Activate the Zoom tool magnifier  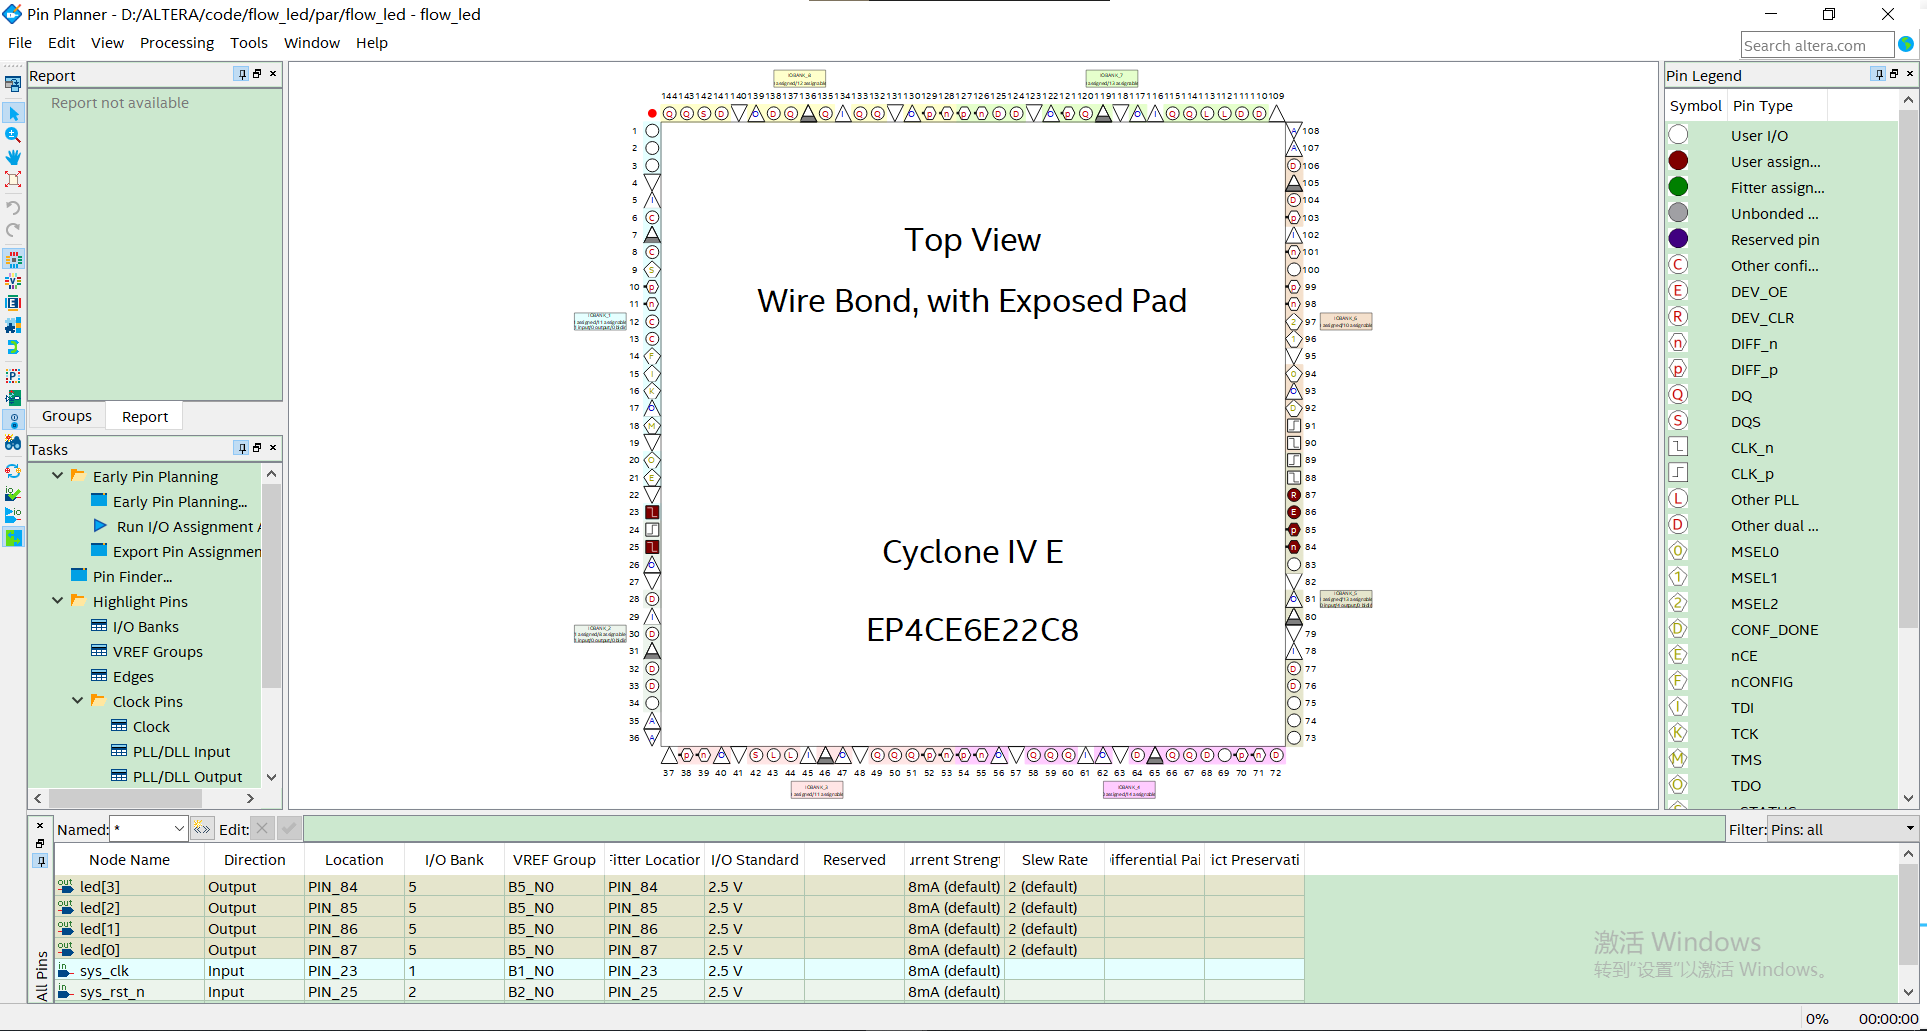[13, 135]
